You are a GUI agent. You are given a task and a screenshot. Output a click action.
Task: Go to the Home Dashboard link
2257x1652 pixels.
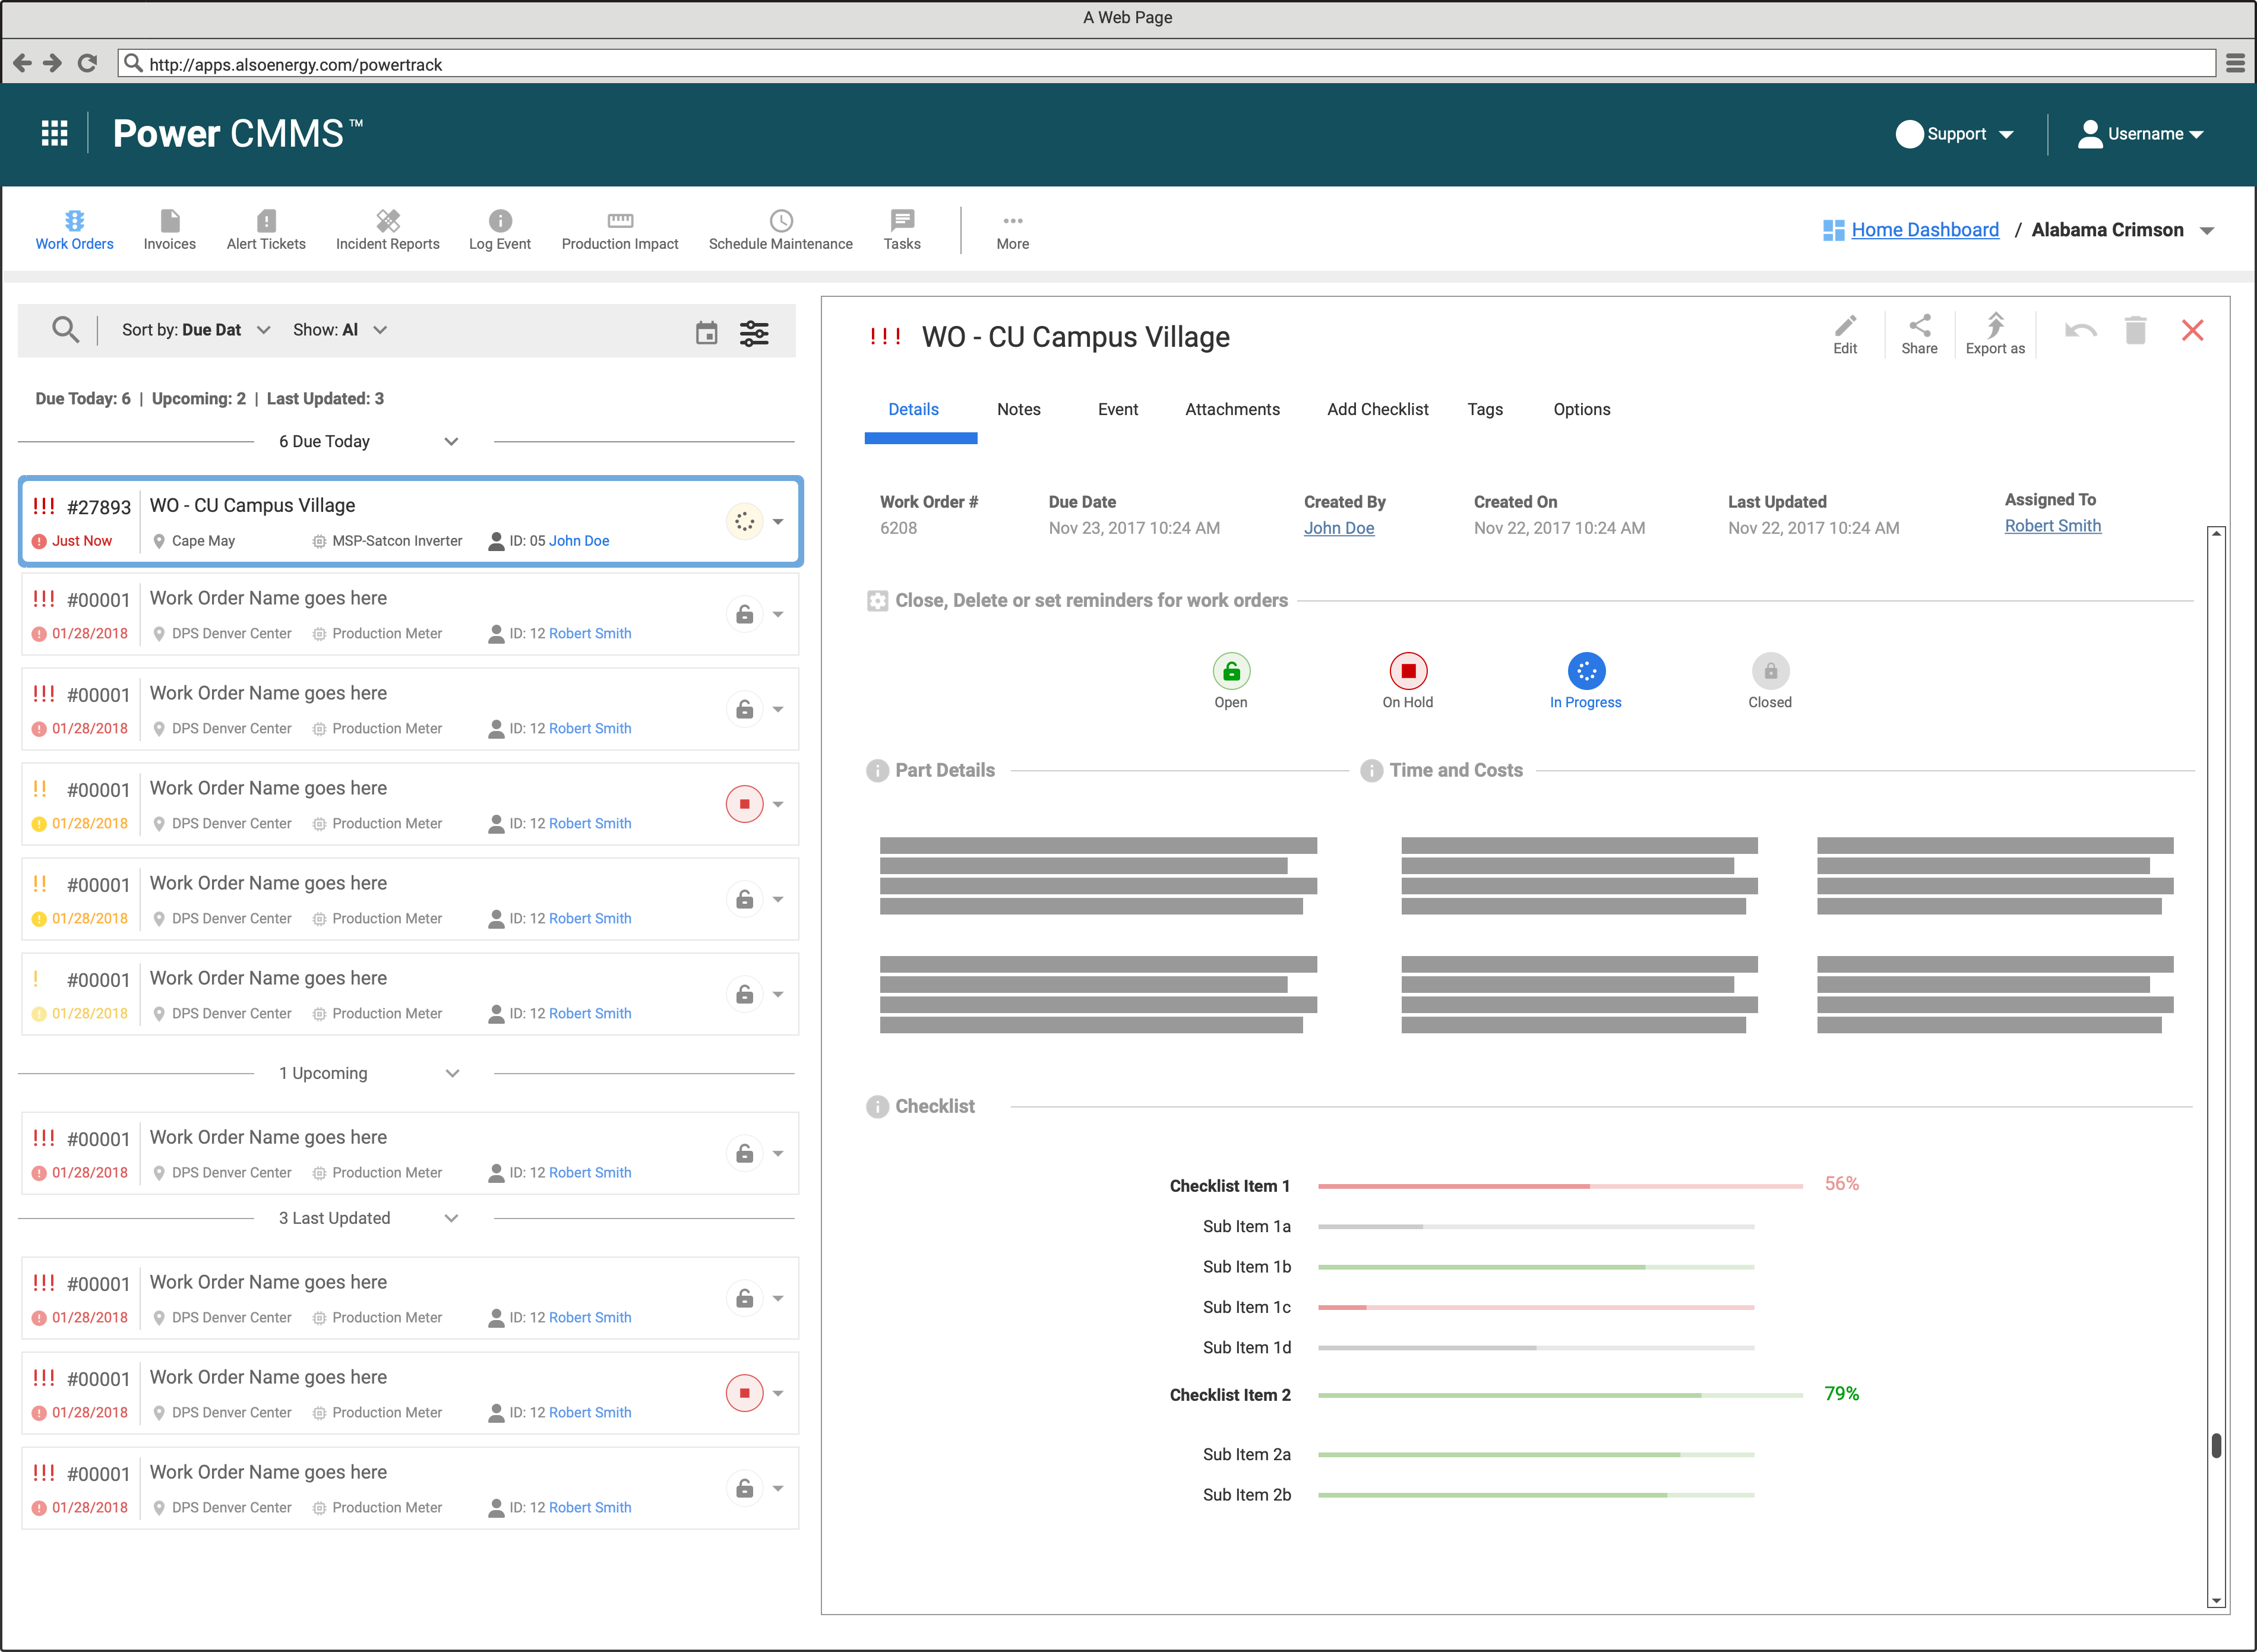1924,229
